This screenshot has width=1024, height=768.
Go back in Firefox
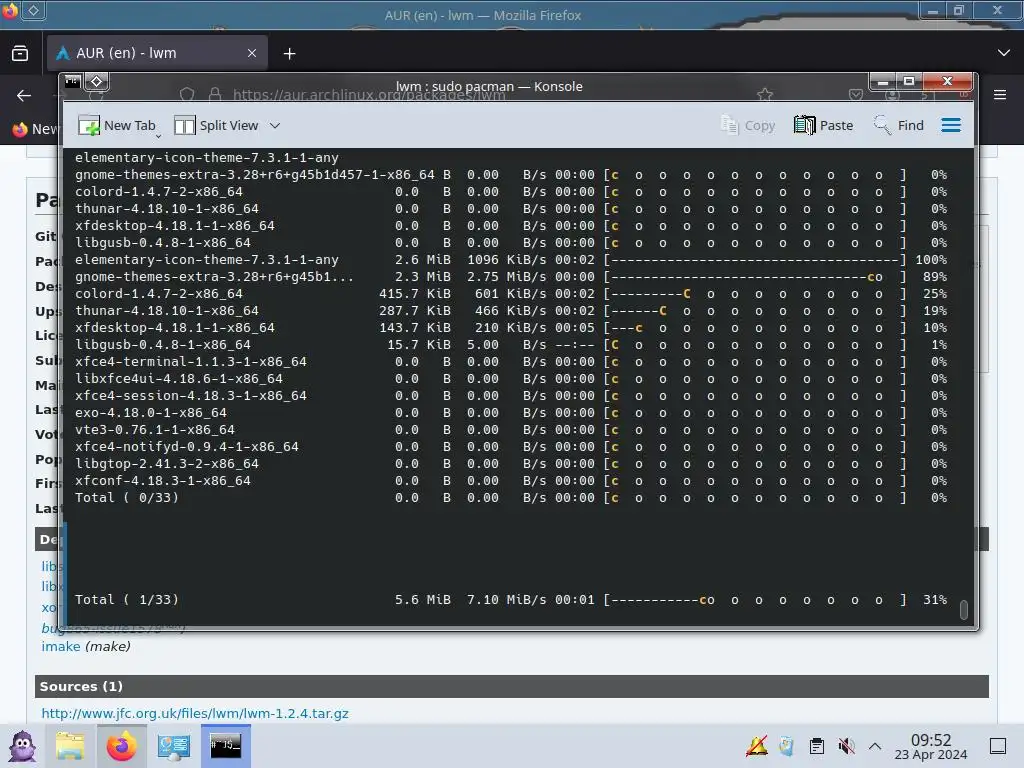(24, 96)
